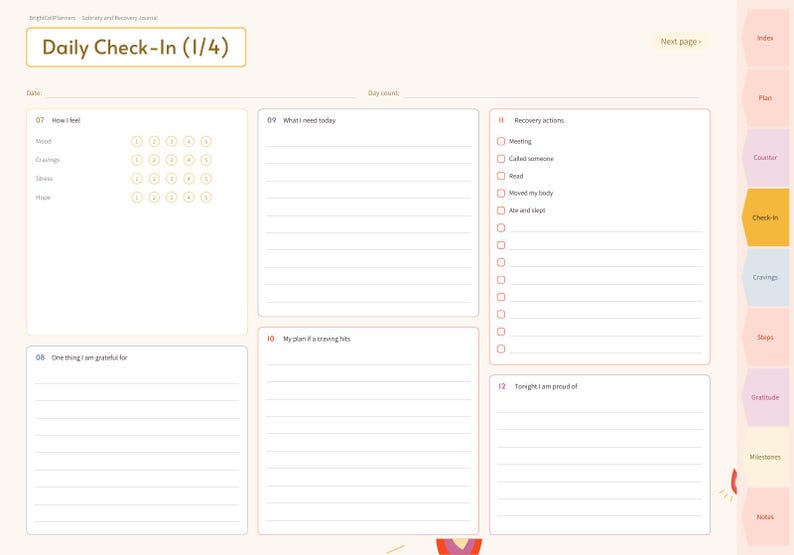
Task: Rate Cravings as 4
Action: [x=189, y=160]
